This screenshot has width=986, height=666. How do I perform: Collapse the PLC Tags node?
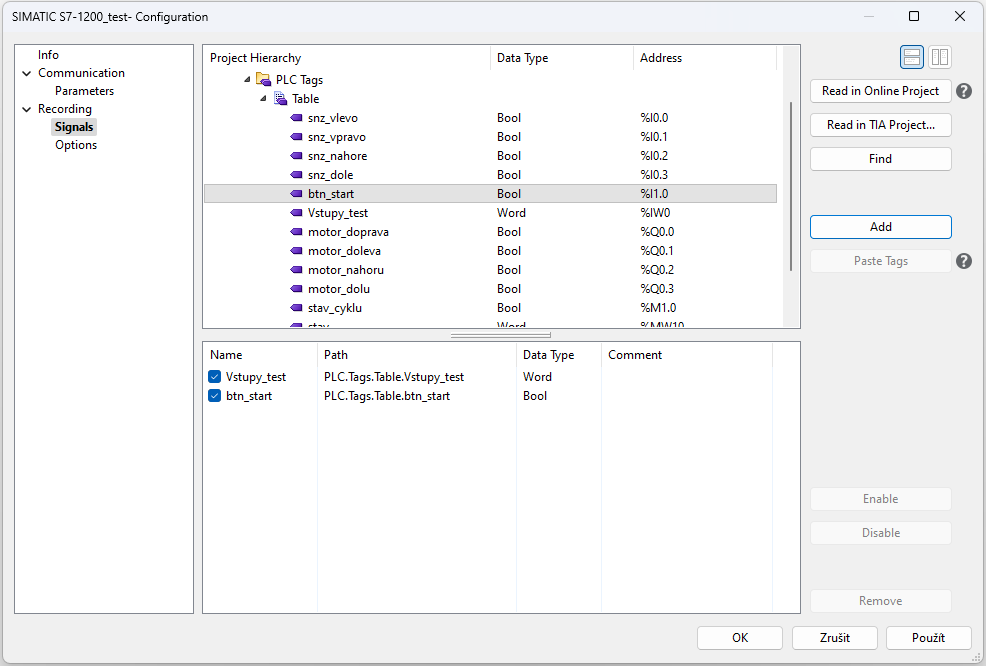pos(247,79)
